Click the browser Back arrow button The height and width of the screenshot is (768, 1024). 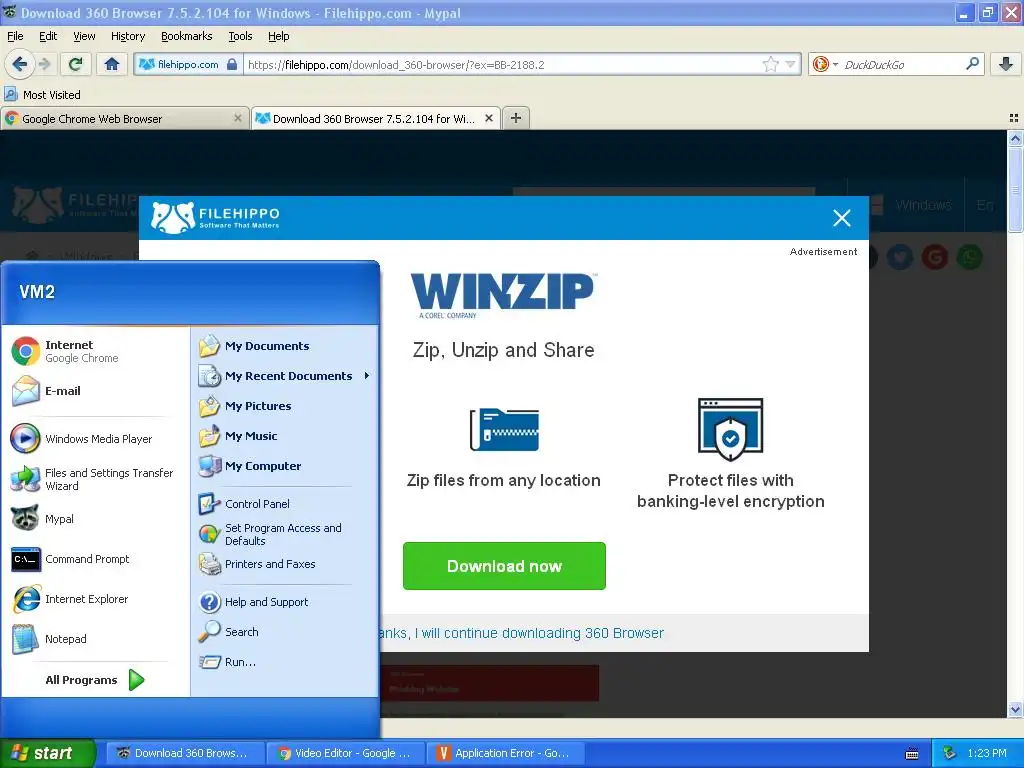(19, 64)
